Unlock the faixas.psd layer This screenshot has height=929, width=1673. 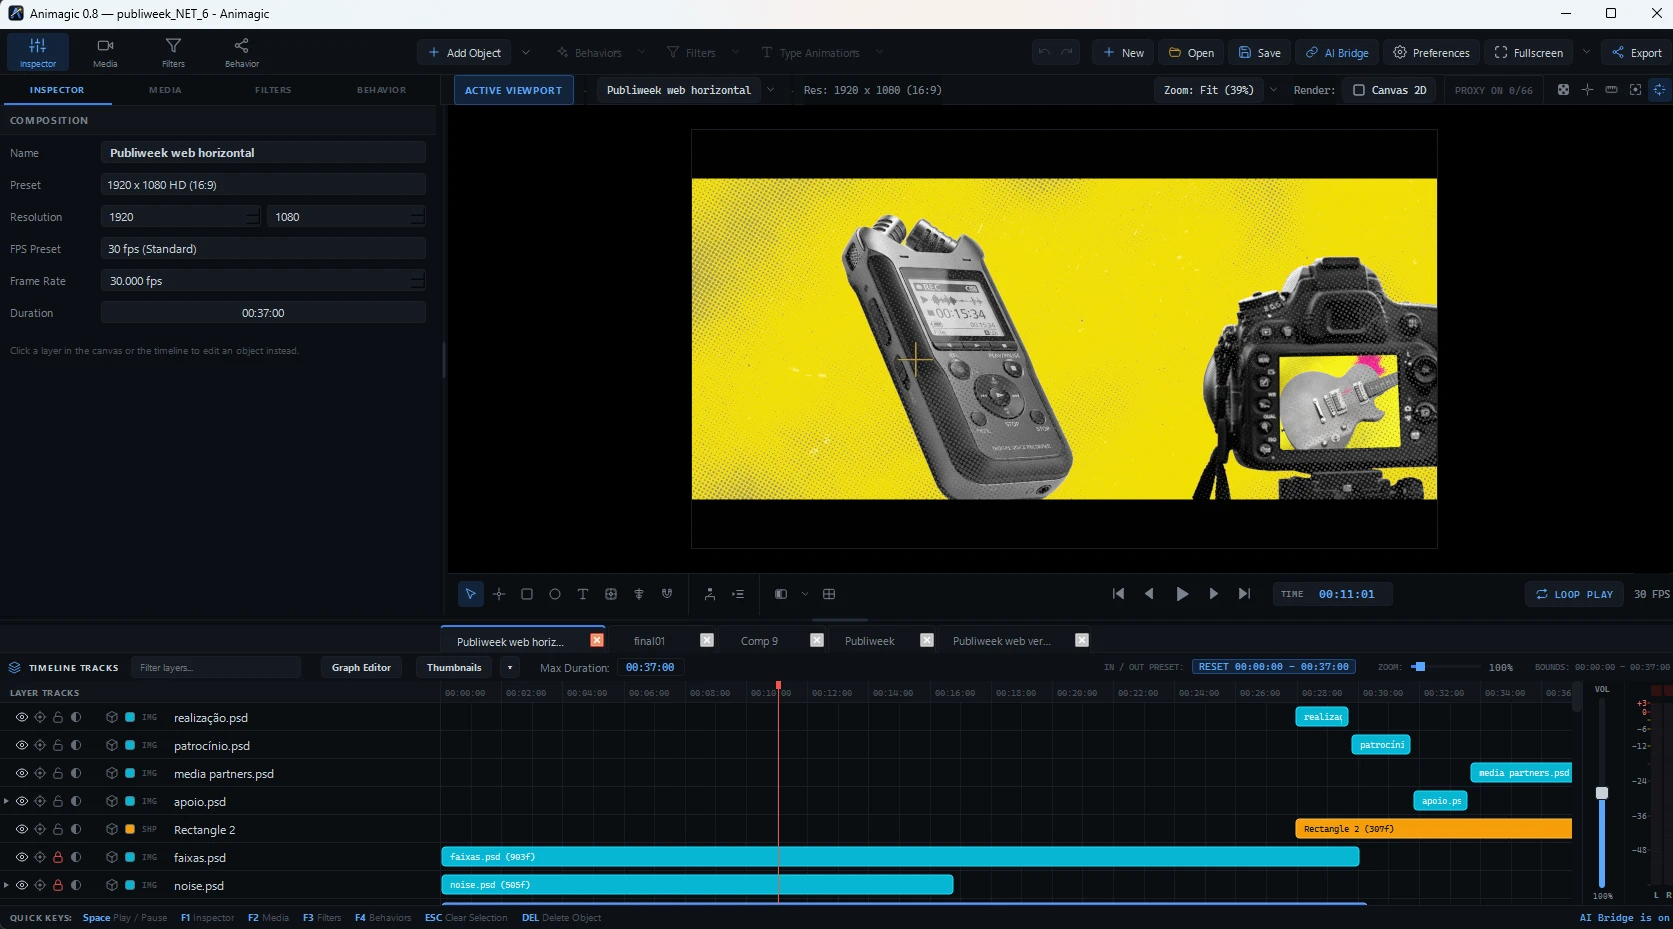[58, 857]
